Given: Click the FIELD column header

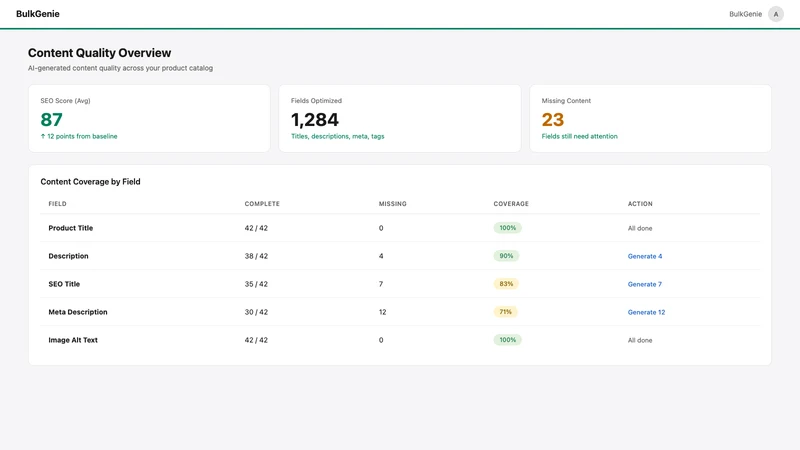Looking at the screenshot, I should 58,204.
